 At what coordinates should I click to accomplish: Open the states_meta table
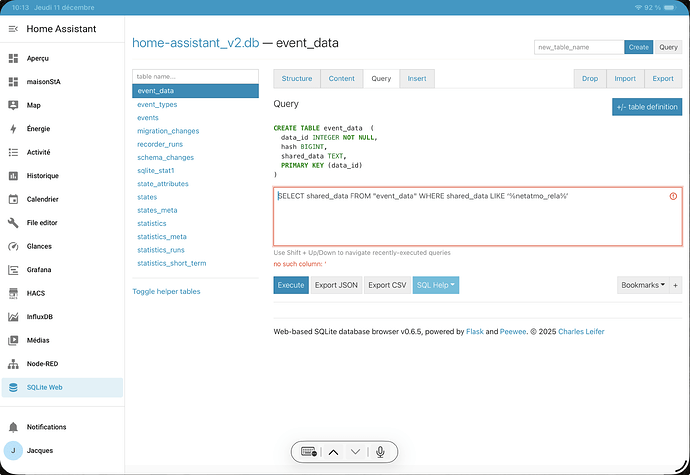coord(157,210)
